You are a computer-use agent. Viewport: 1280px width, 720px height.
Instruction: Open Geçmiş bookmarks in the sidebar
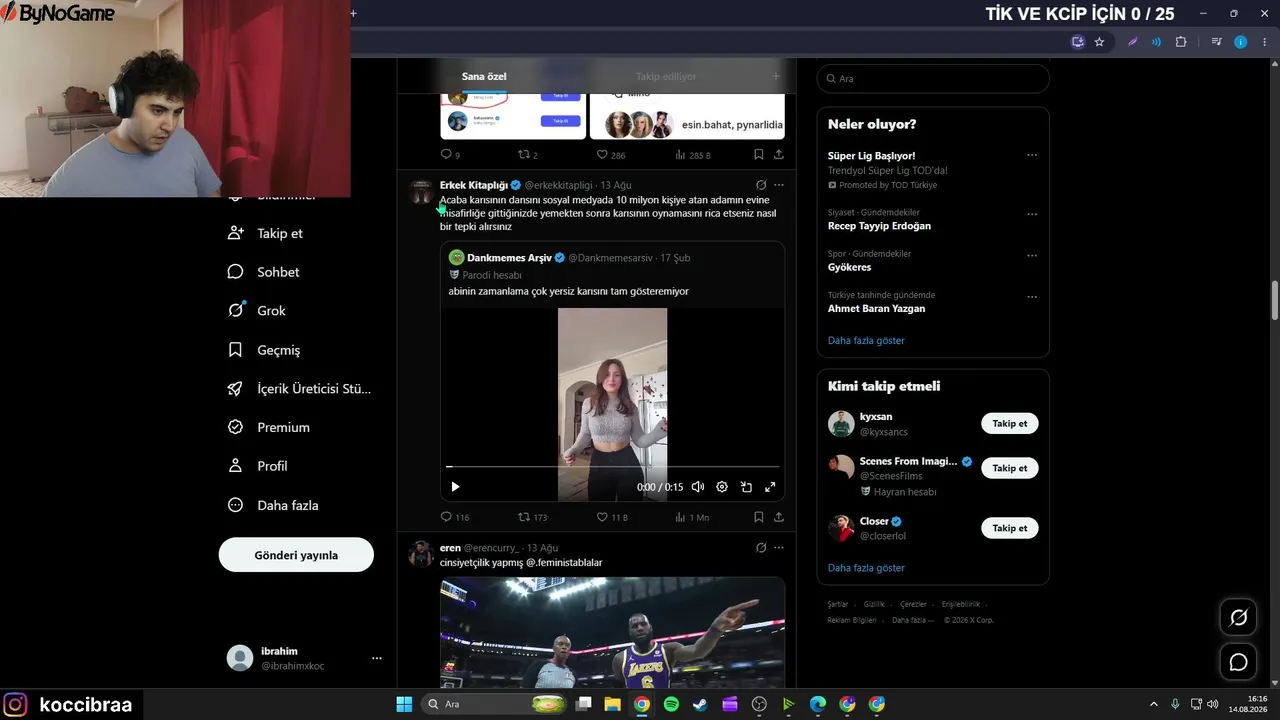point(264,350)
